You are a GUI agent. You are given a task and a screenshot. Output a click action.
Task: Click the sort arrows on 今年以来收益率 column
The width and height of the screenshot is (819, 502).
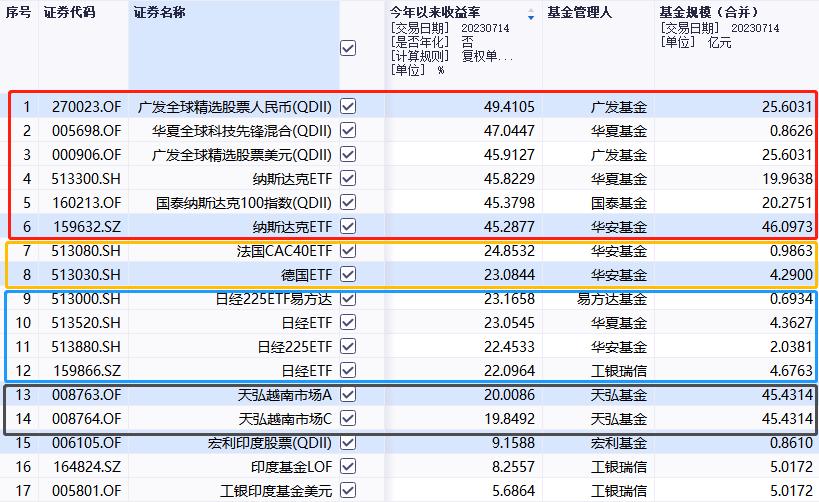[x=531, y=15]
